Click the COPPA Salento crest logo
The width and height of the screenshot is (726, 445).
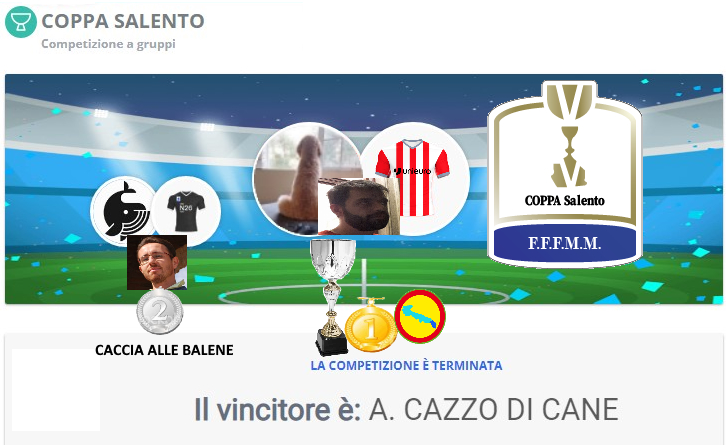point(565,175)
